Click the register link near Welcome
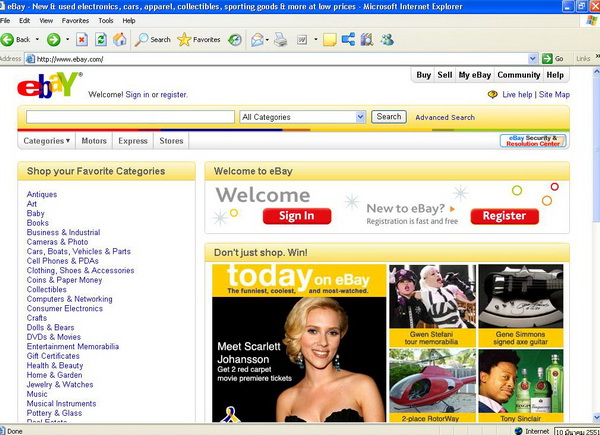600x435 pixels. (x=173, y=94)
